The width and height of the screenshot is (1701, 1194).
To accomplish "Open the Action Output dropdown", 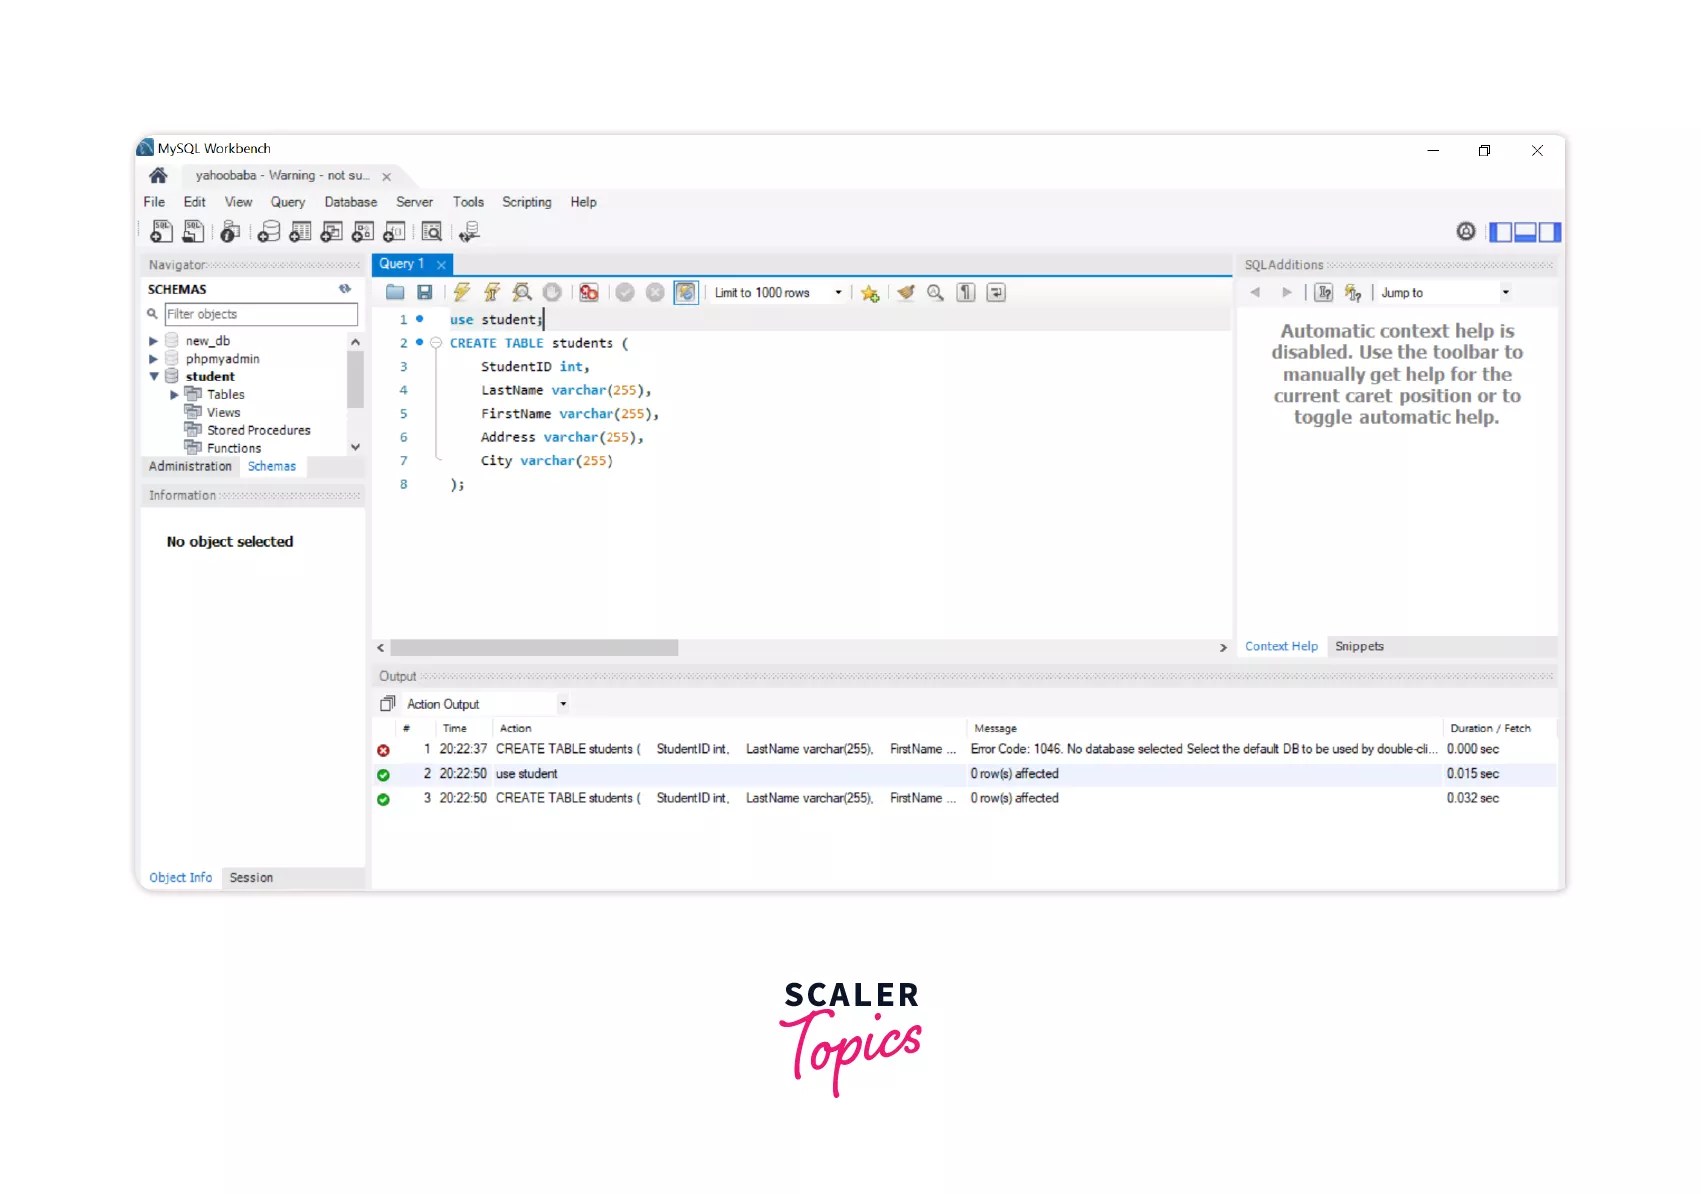I will tap(562, 703).
